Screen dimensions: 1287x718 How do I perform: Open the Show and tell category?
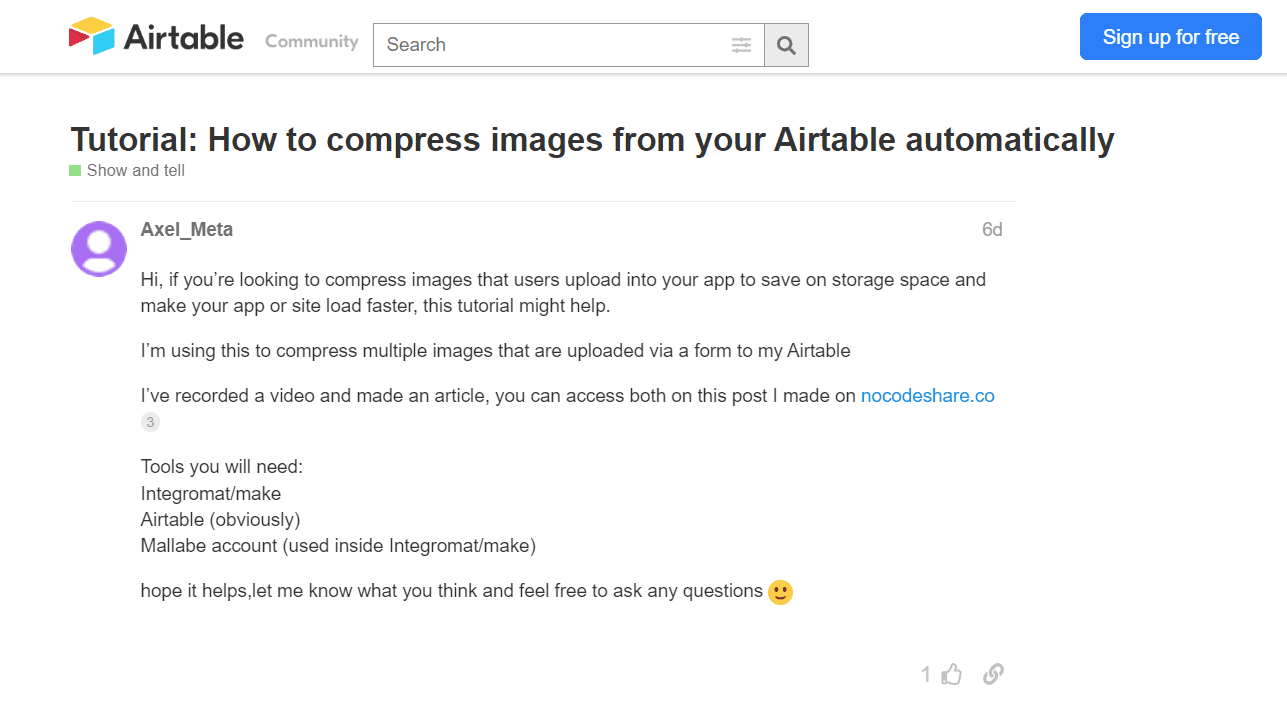pyautogui.click(x=127, y=171)
